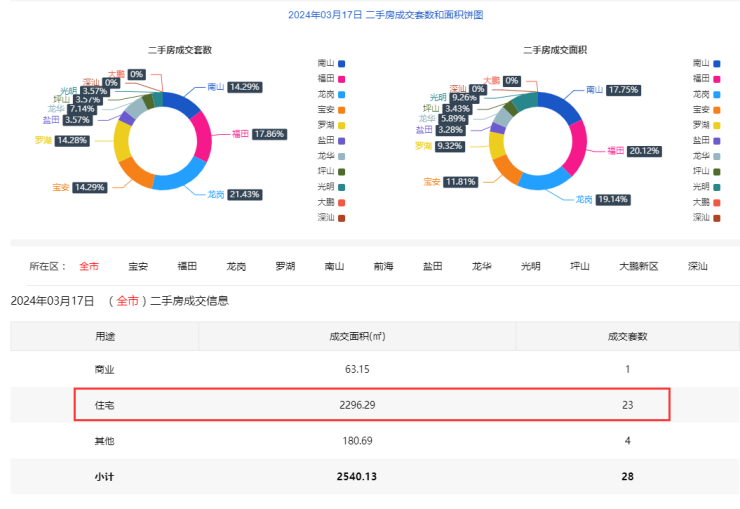
Task: Open the 大鹏新区 district tab
Action: (638, 267)
